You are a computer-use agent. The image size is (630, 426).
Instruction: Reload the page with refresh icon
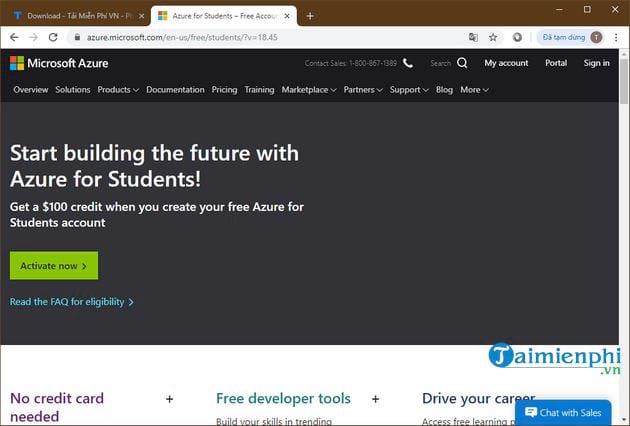(53, 37)
